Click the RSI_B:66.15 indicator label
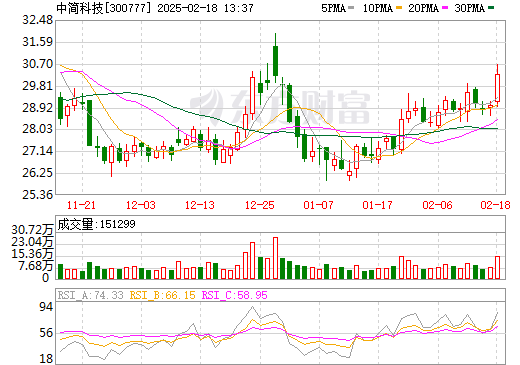This screenshot has height=365, width=520. pos(163,295)
